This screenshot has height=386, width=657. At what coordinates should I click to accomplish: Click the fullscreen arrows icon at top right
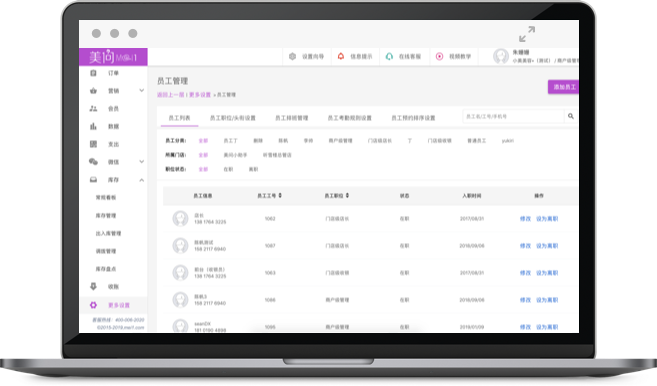(527, 34)
